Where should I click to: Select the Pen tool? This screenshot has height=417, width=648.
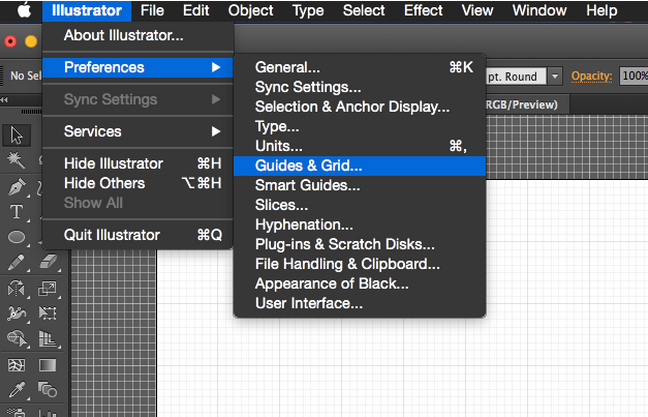tap(17, 187)
